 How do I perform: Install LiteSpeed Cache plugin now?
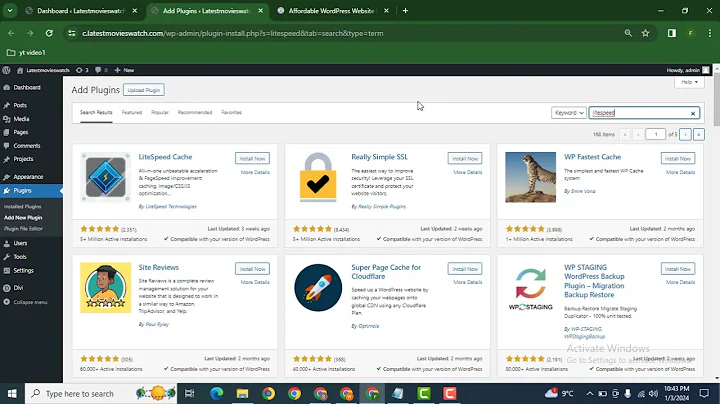click(252, 158)
